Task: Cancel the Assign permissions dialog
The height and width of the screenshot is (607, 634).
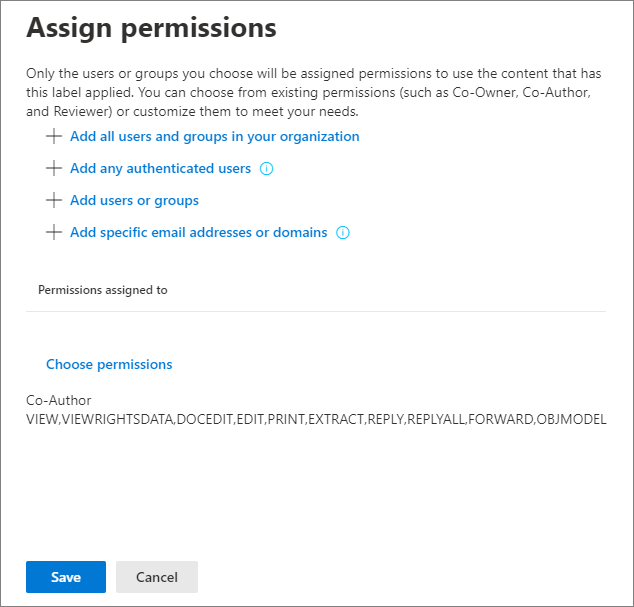Action: [x=156, y=577]
